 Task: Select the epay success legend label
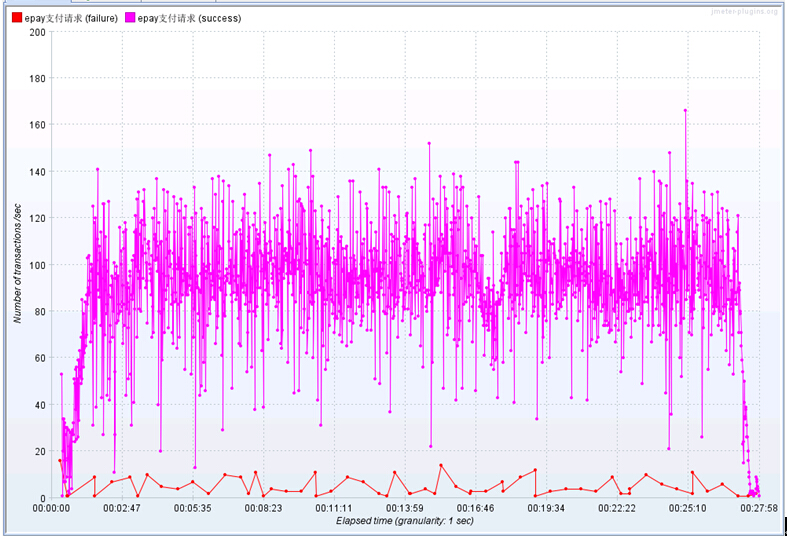point(189,19)
